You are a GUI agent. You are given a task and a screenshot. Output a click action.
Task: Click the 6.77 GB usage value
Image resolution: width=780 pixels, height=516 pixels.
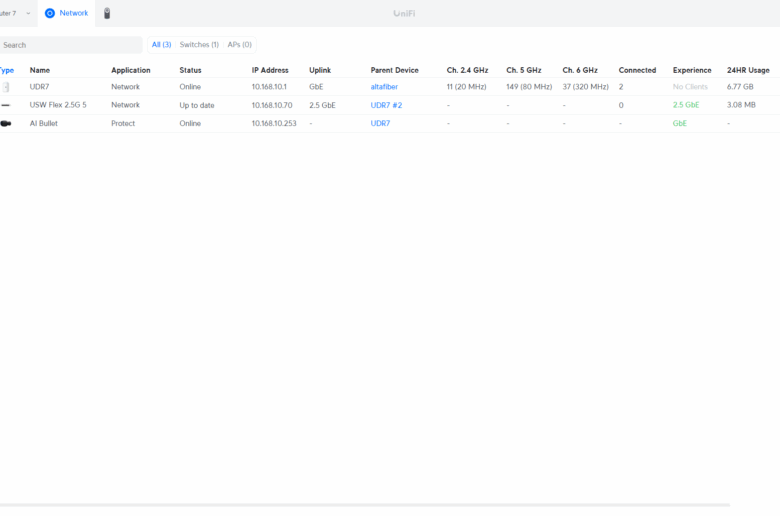coord(740,87)
